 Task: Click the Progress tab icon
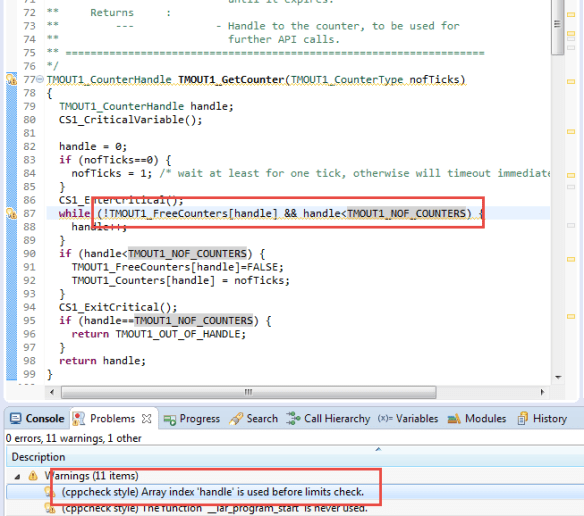coord(169,420)
